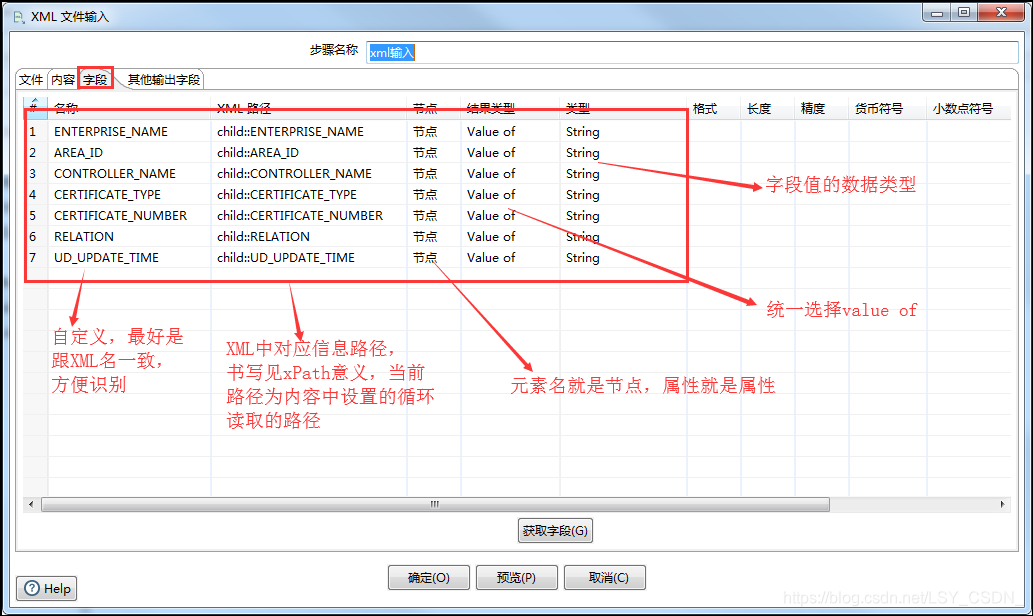Click 节点 cell in ENTERPRISE_NAME row

[x=434, y=132]
